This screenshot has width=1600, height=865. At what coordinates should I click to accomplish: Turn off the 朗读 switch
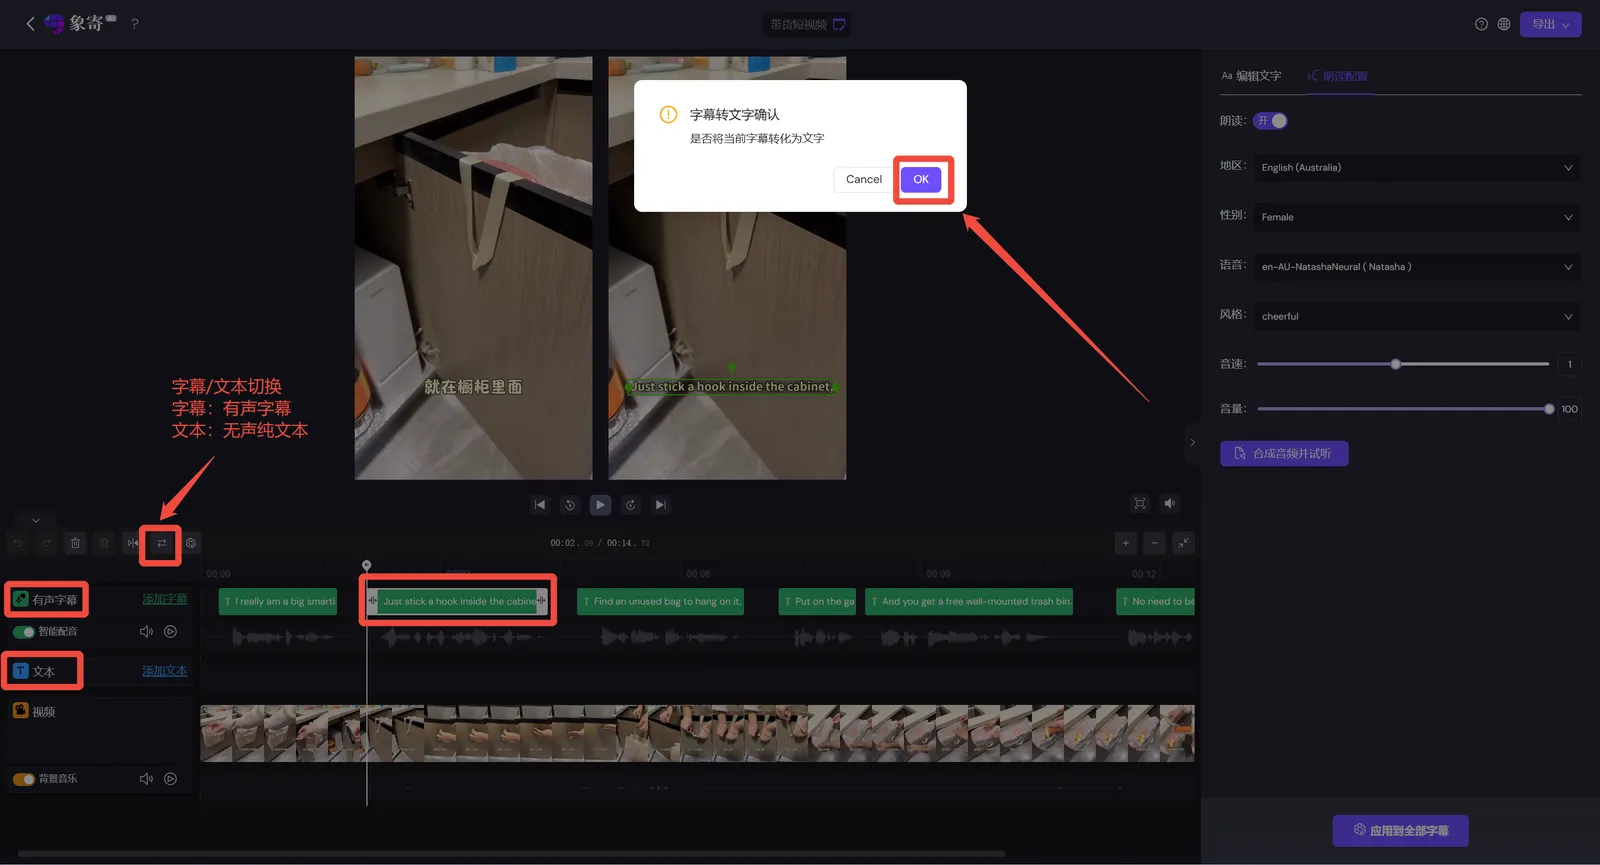click(1271, 121)
